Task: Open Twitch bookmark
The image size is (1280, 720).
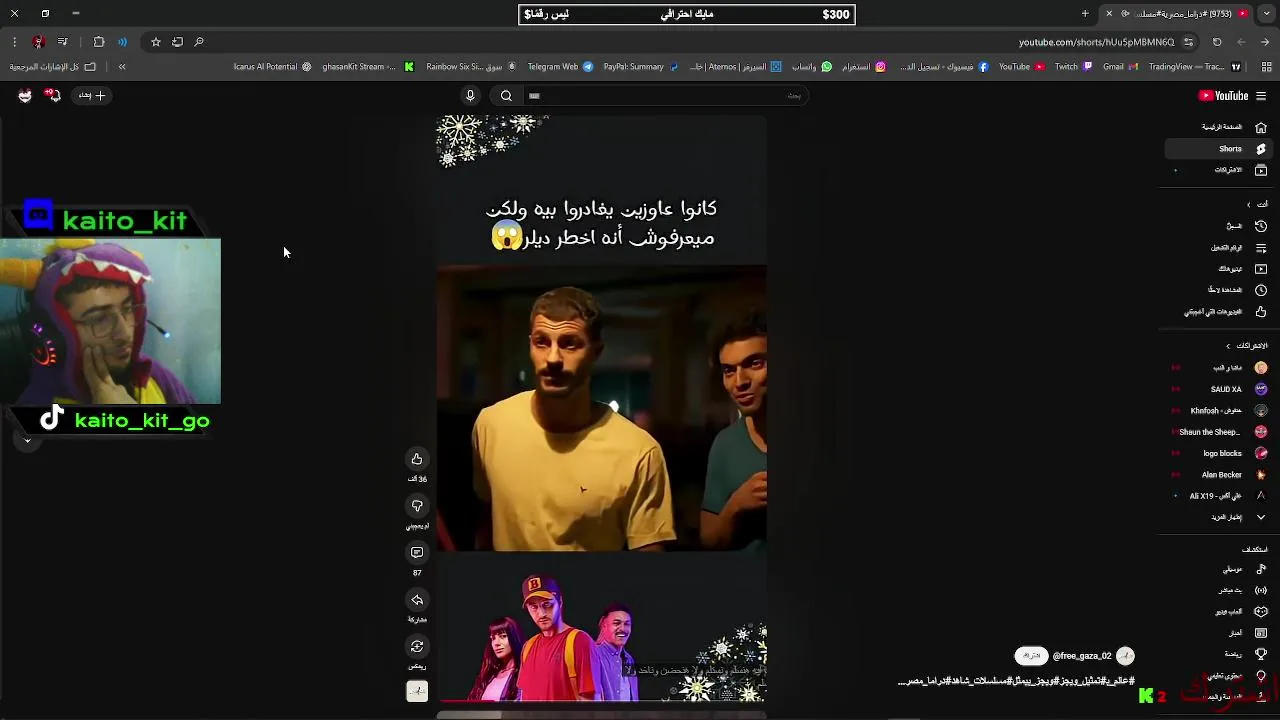Action: pyautogui.click(x=1073, y=67)
